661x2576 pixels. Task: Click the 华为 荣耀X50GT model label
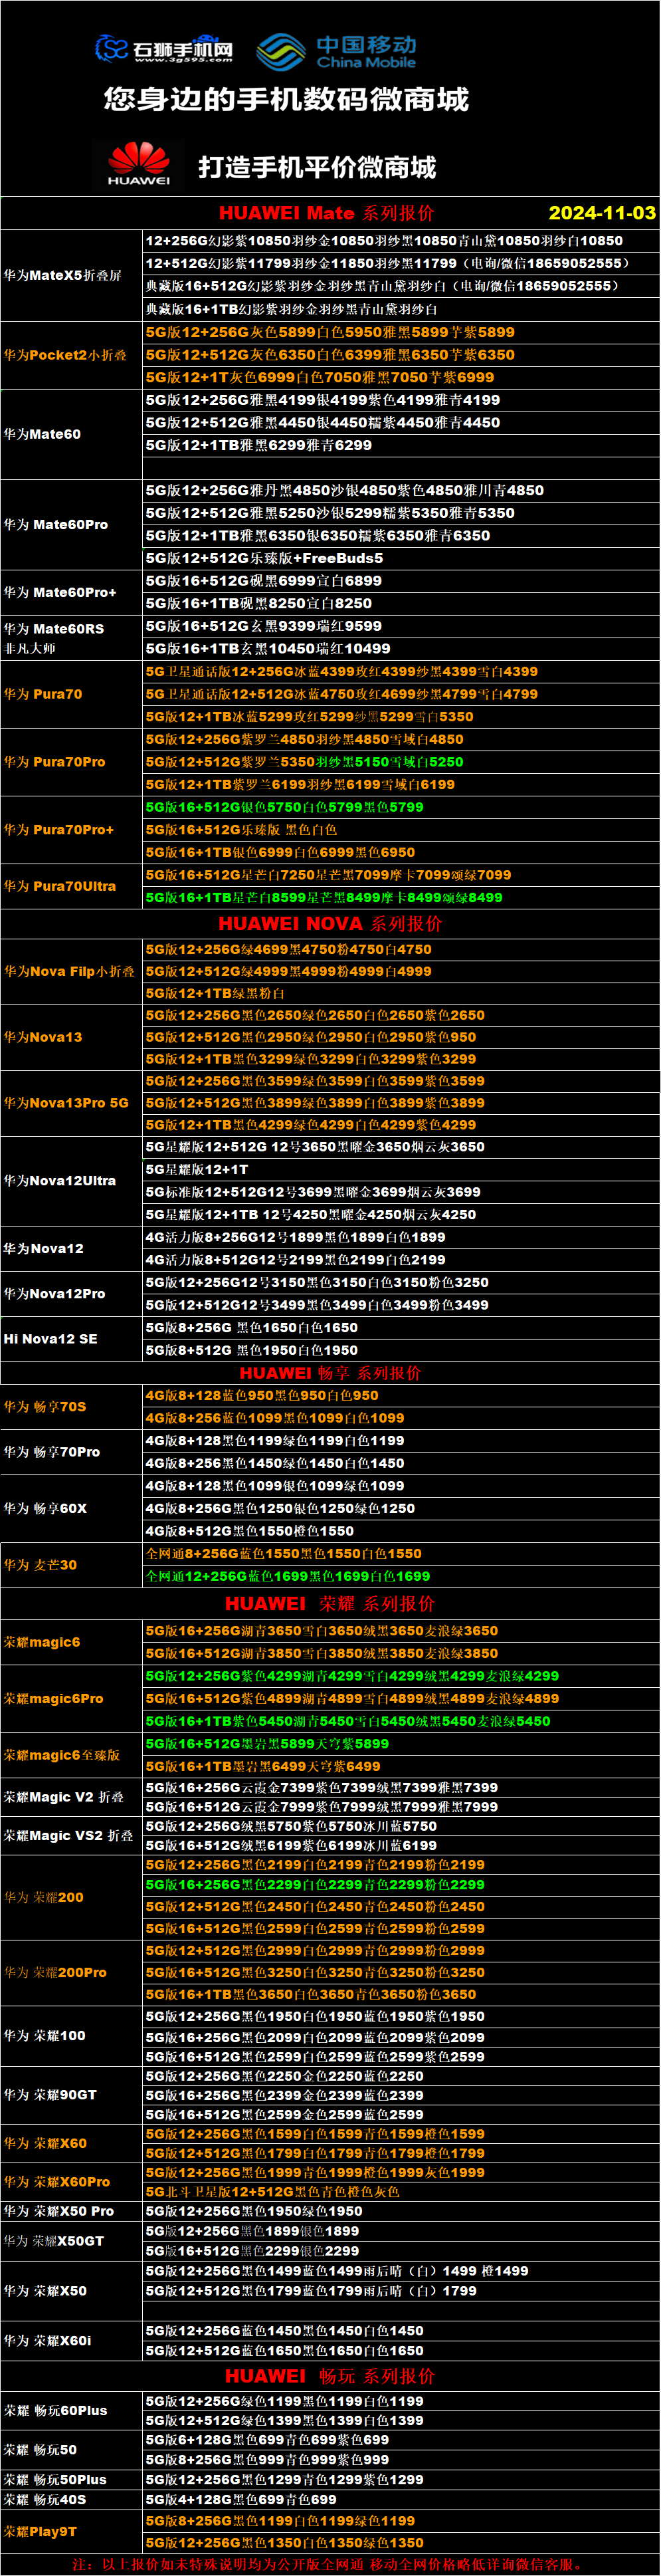[54, 2241]
